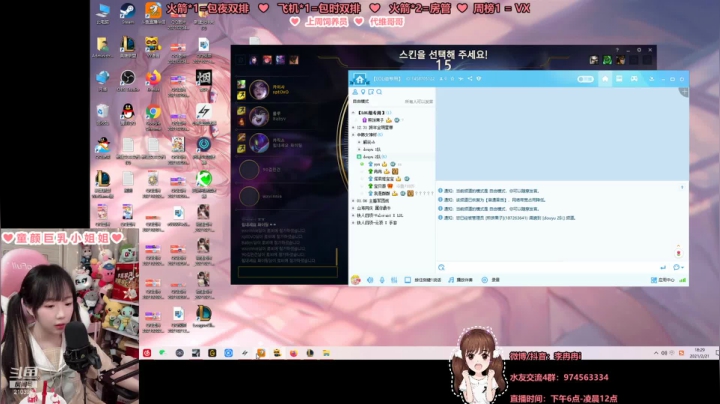Click the plus button at the YY content corner
The height and width of the screenshot is (404, 720).
pyautogui.click(x=684, y=92)
